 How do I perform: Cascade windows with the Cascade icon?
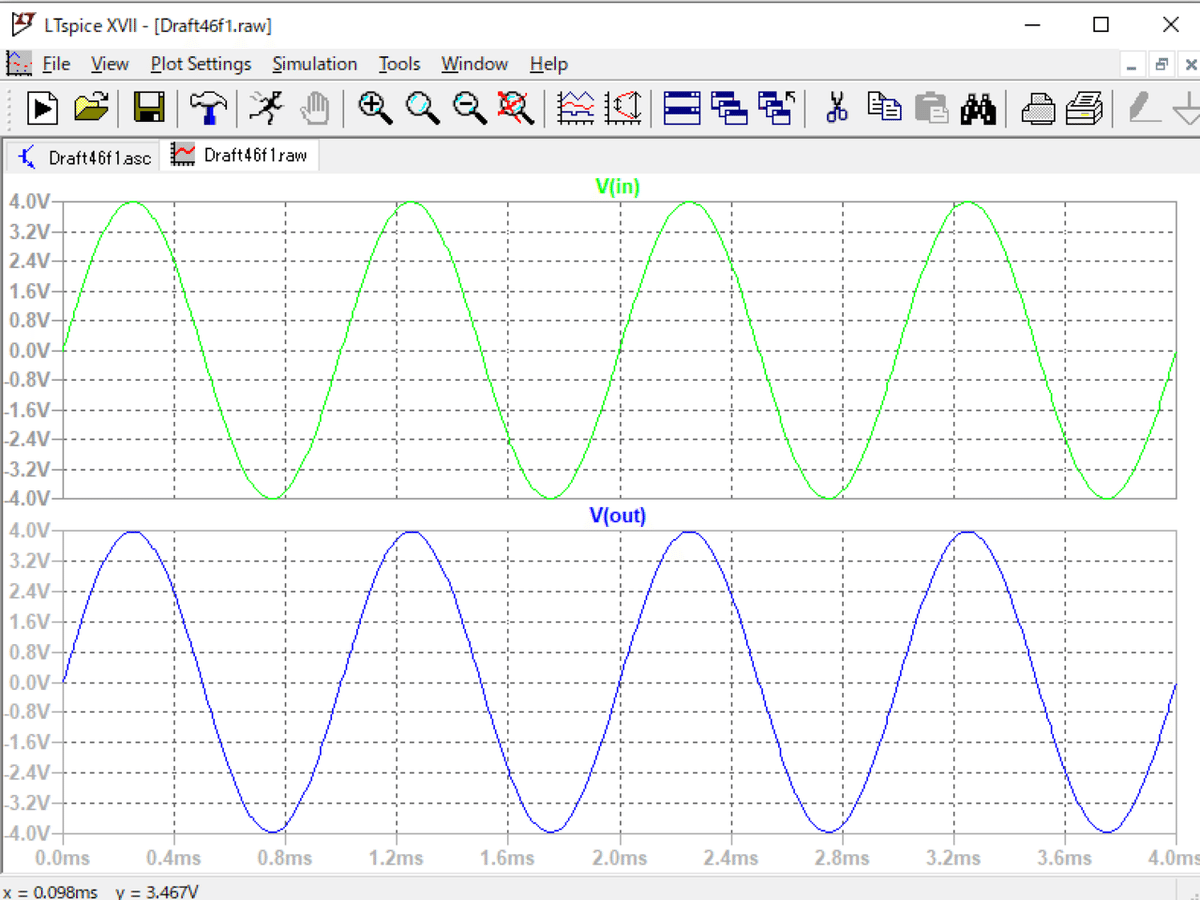(x=729, y=107)
